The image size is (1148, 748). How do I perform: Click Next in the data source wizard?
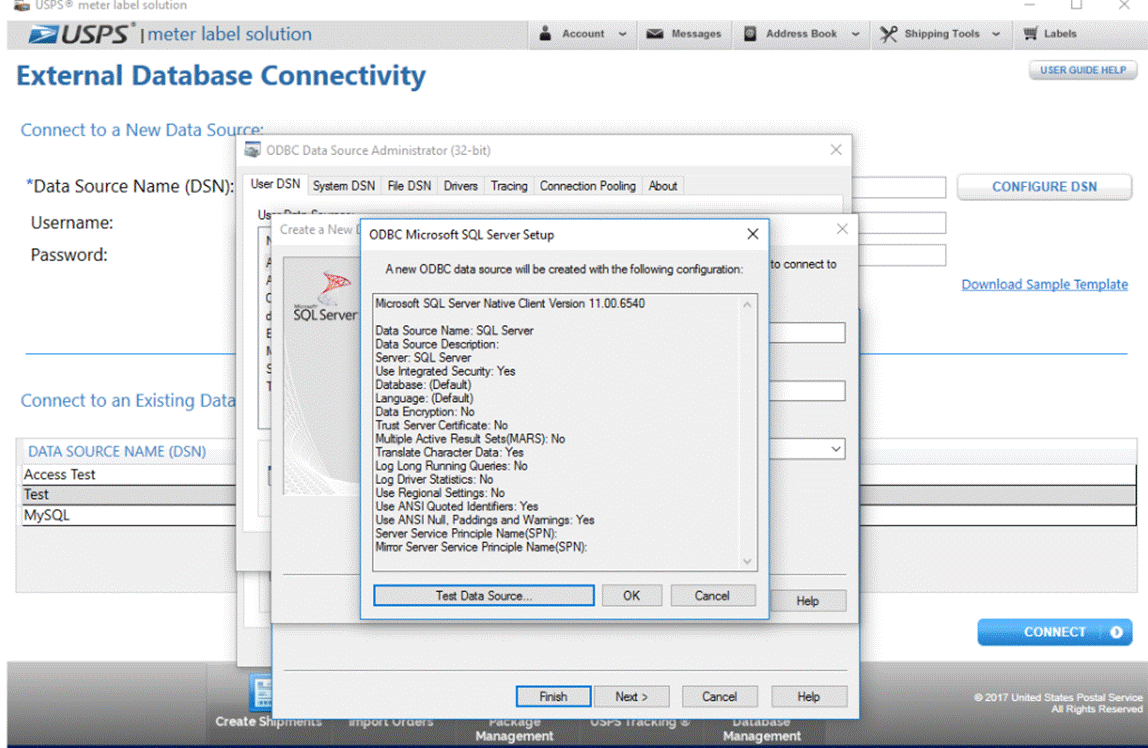click(x=631, y=697)
